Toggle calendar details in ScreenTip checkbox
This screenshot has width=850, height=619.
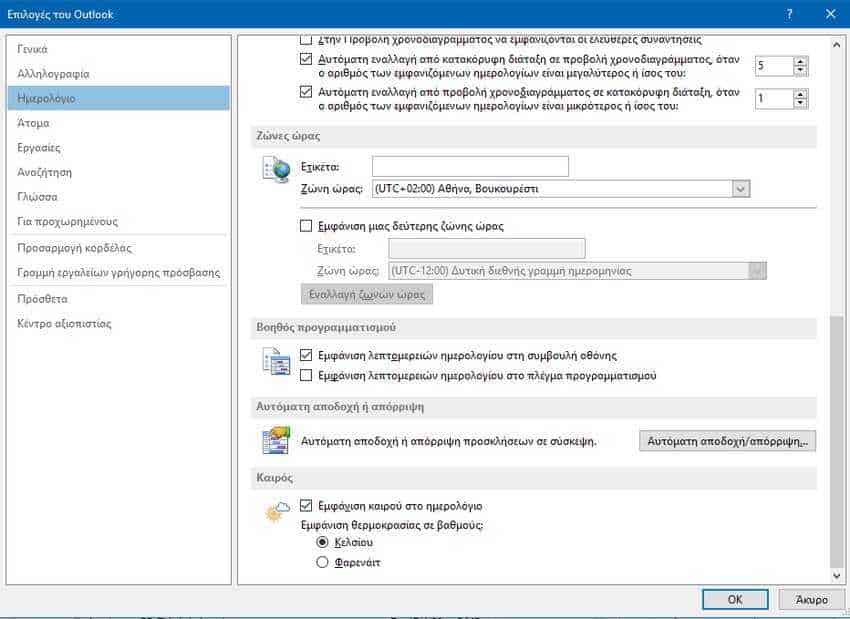click(306, 355)
